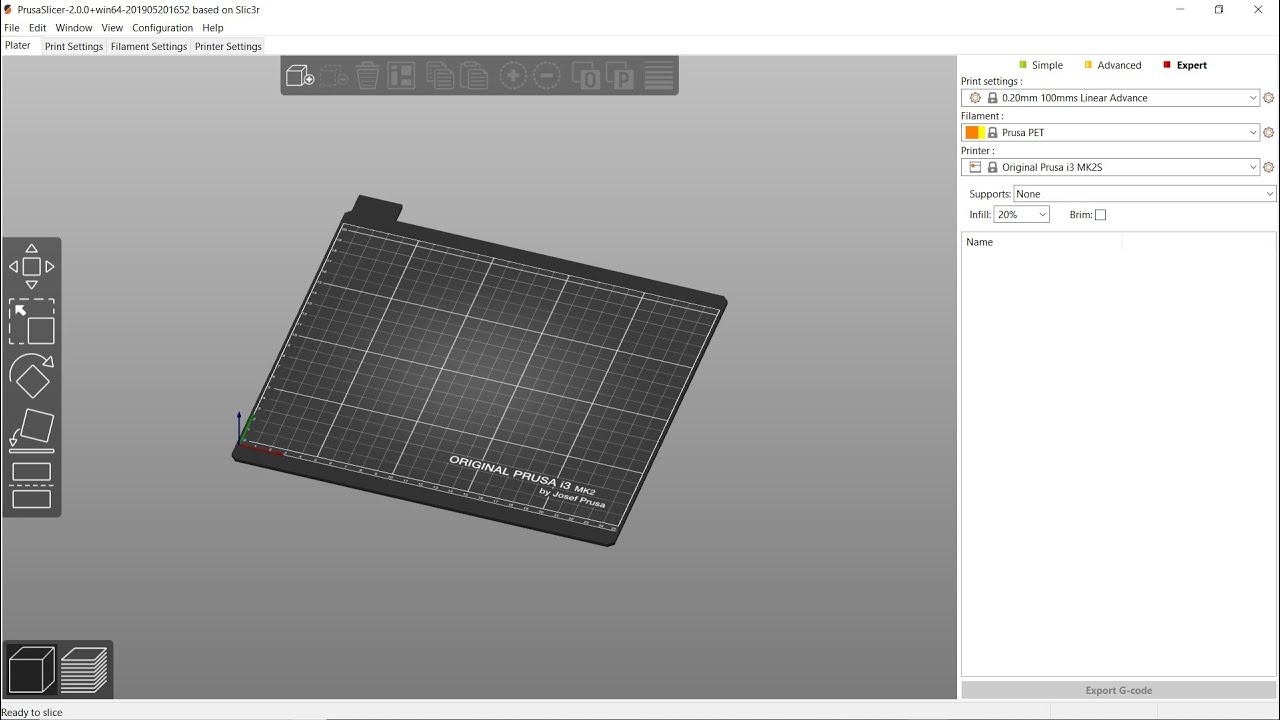Click the 'Infill:' label text
The height and width of the screenshot is (720, 1280).
tap(980, 215)
